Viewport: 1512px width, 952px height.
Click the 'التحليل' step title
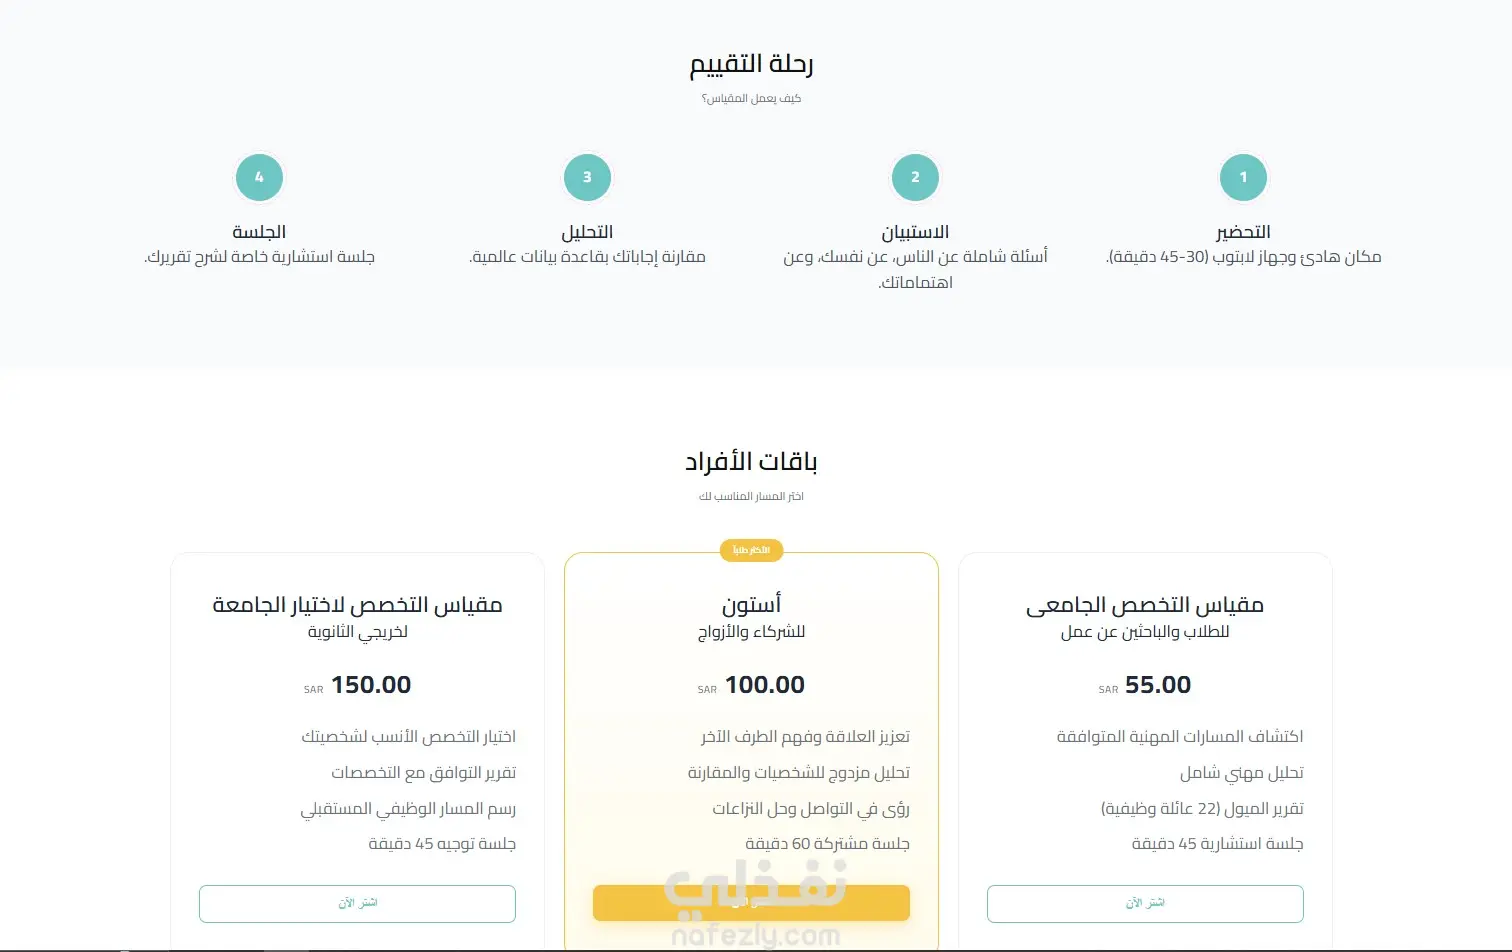click(x=587, y=232)
